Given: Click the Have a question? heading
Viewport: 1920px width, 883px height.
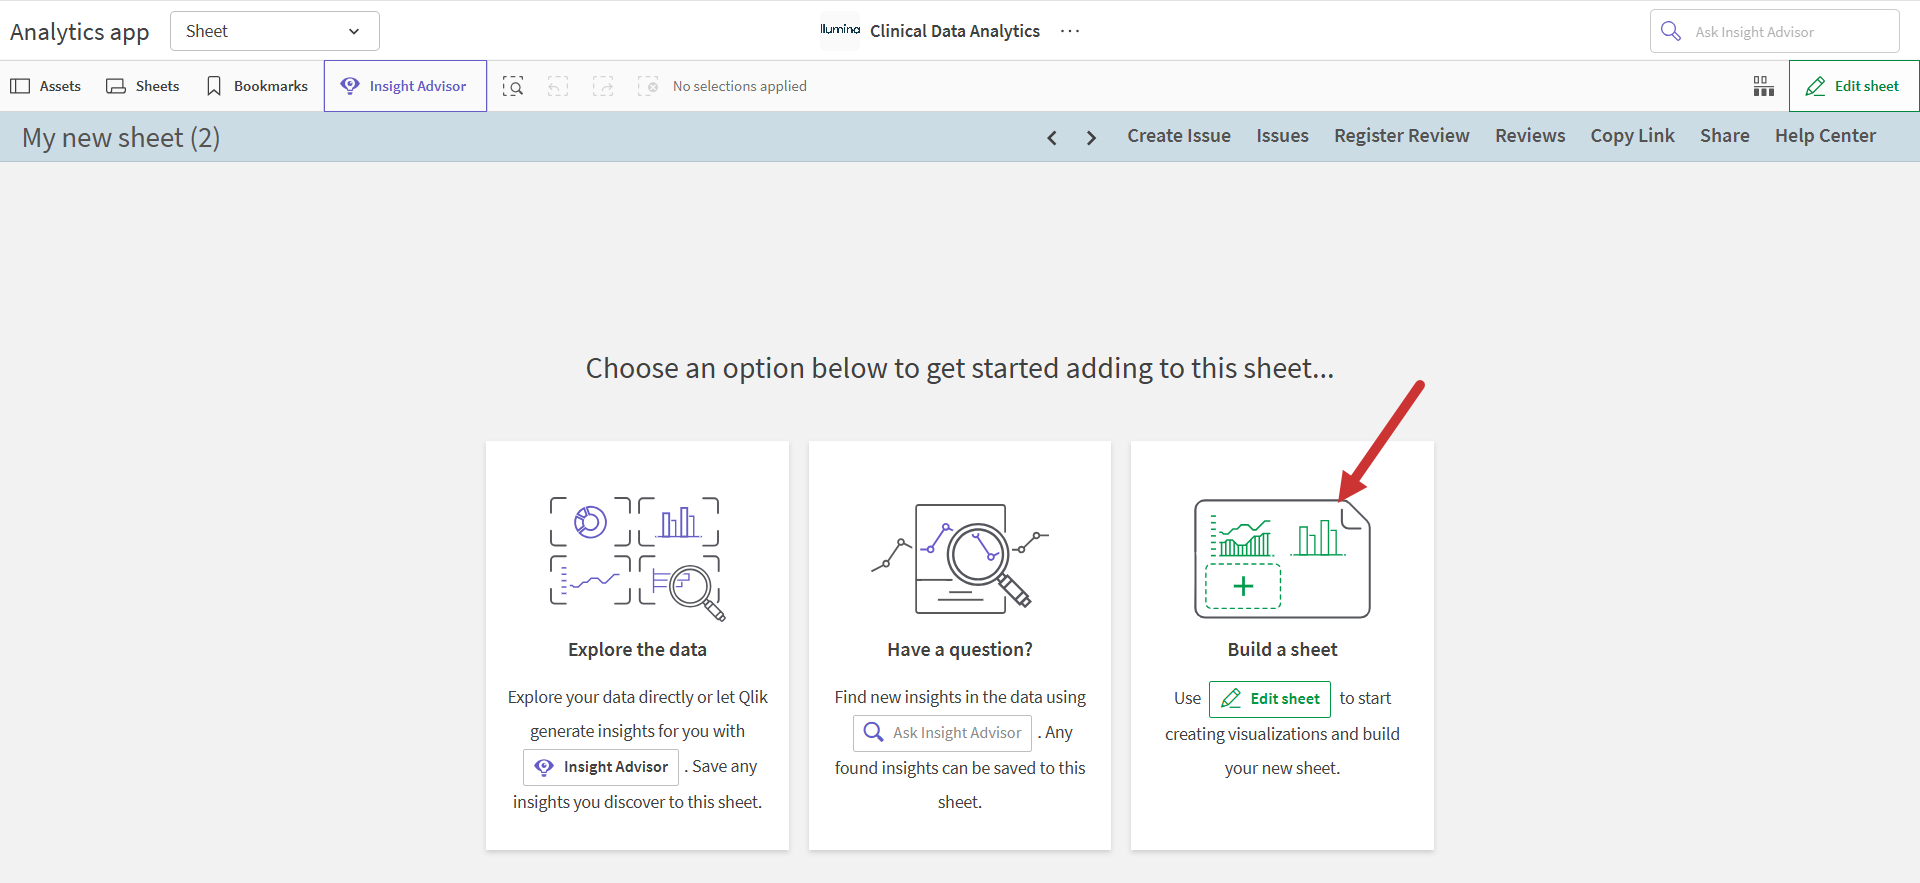Looking at the screenshot, I should [960, 650].
